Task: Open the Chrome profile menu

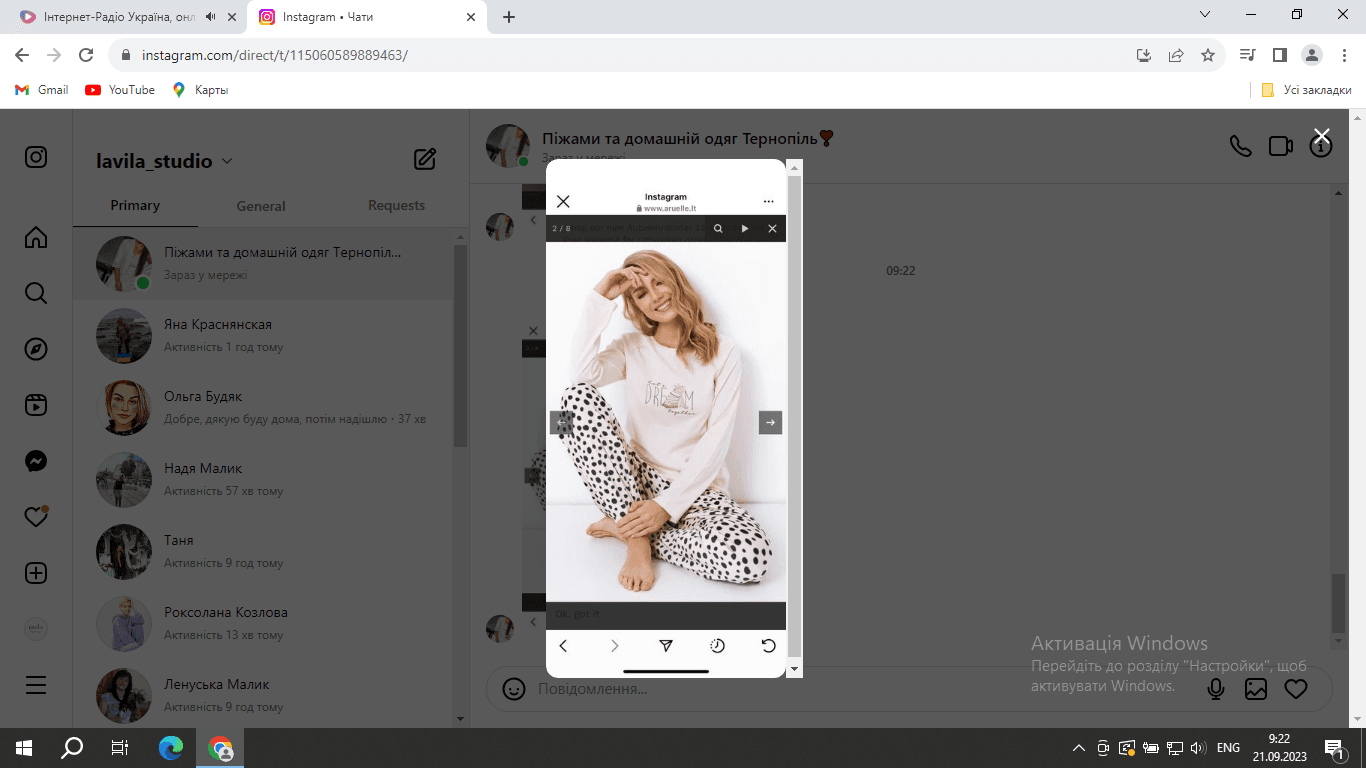Action: pos(1311,55)
